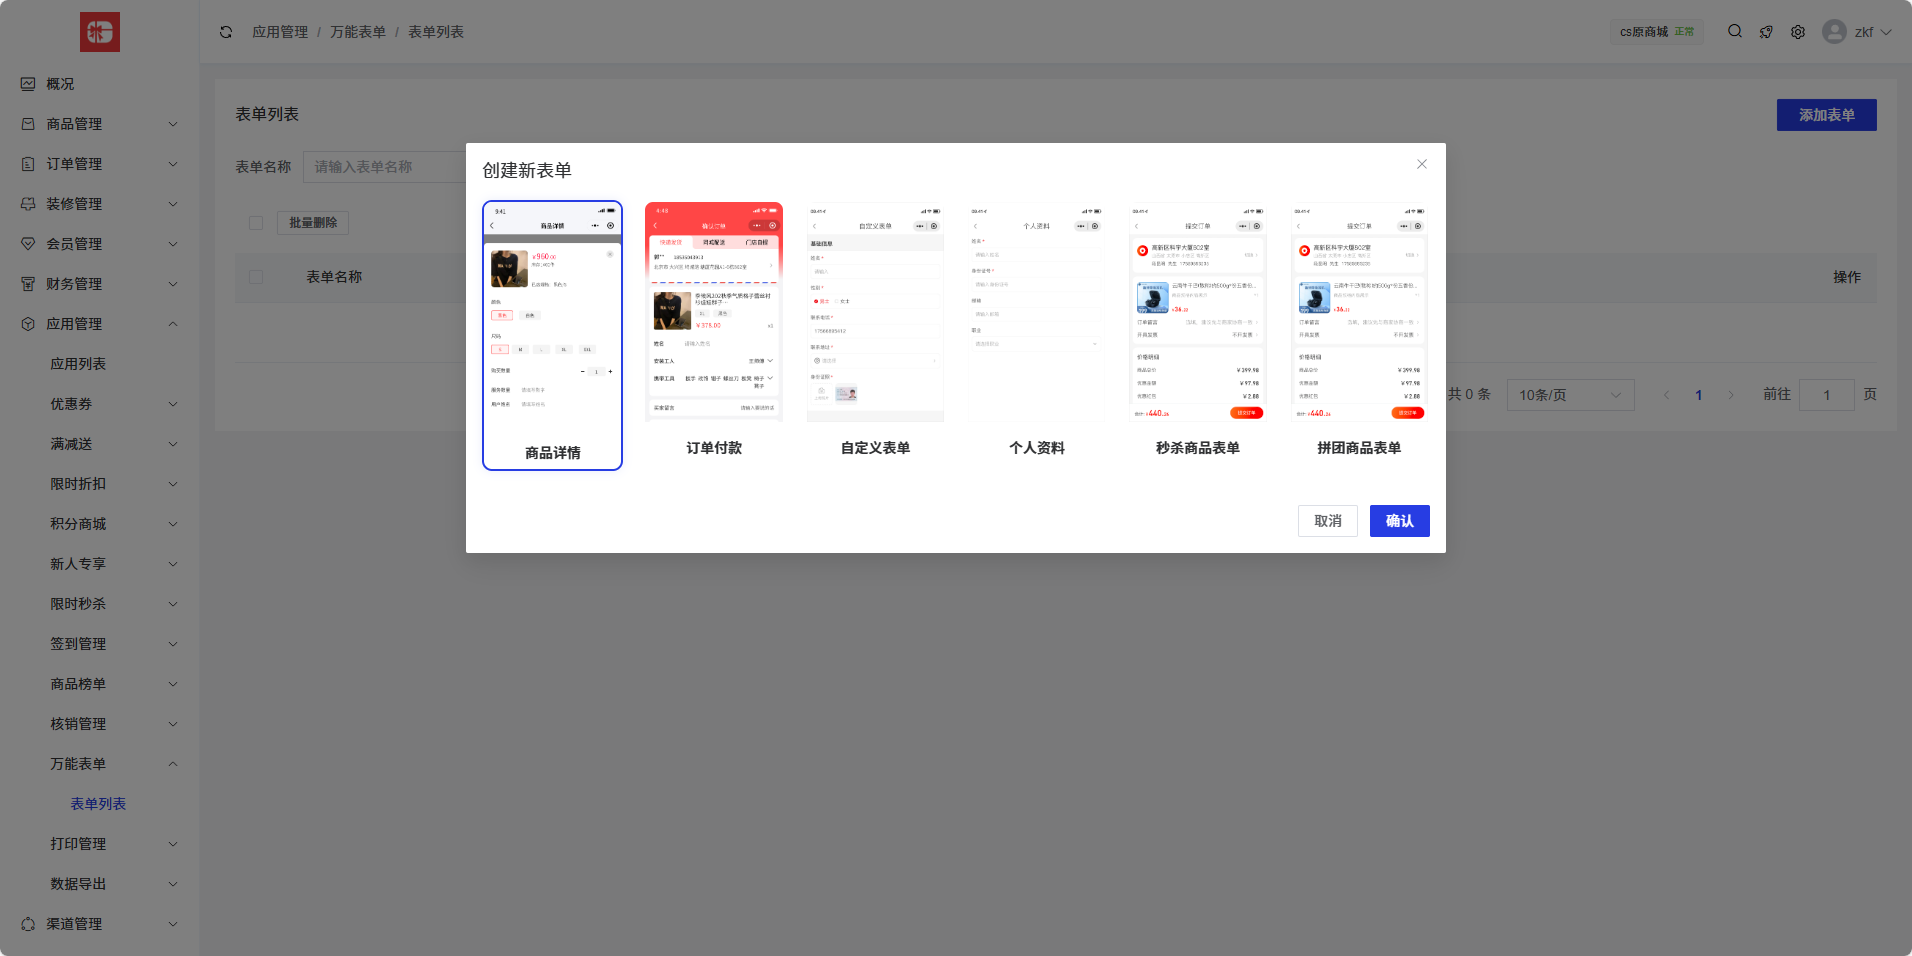The height and width of the screenshot is (956, 1912).
Task: Expand 限时秒杀 submenu
Action: (x=173, y=604)
